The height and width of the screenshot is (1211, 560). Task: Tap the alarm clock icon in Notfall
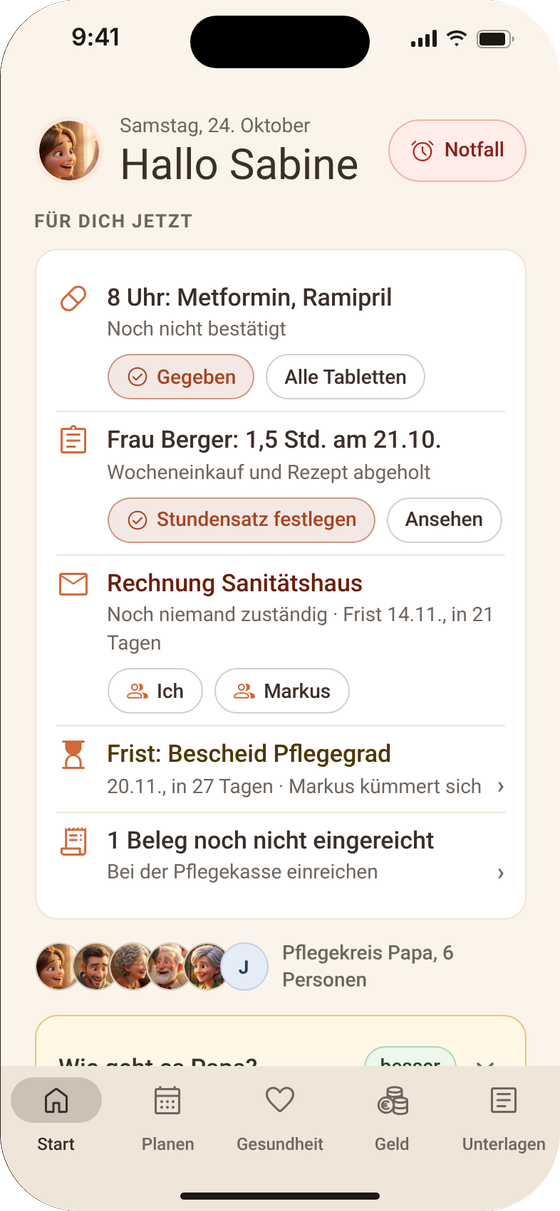pos(423,151)
